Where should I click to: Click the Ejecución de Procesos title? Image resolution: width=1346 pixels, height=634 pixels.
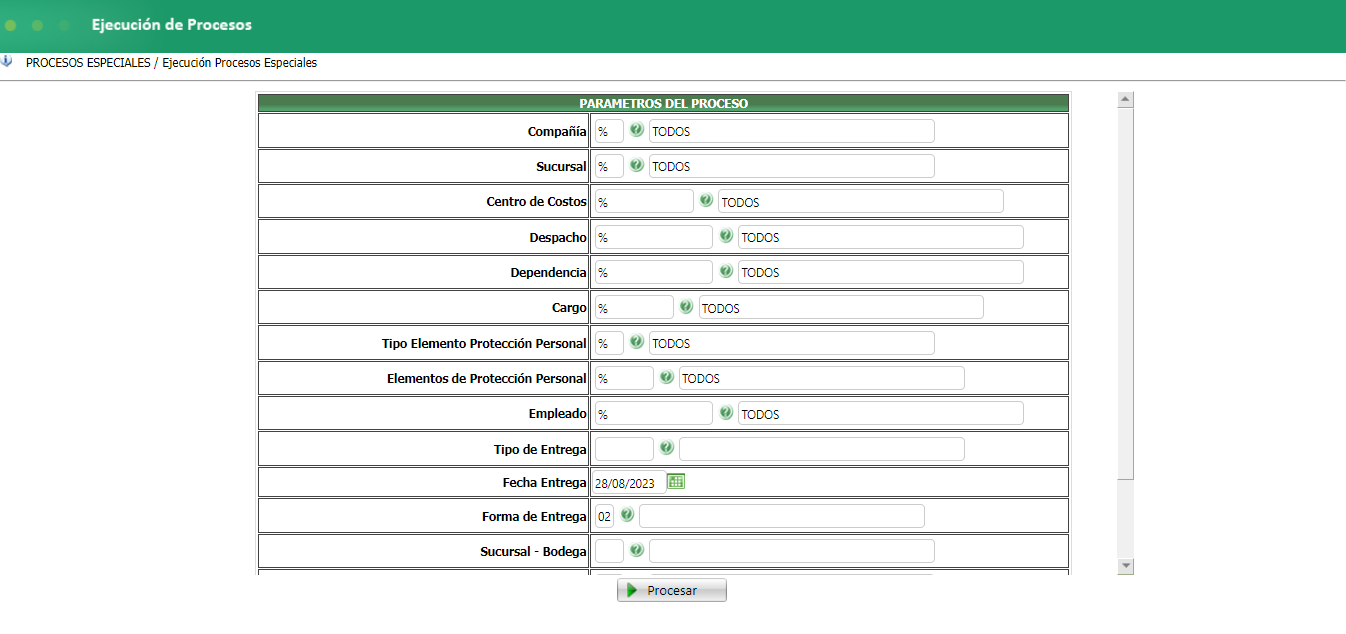coord(172,24)
